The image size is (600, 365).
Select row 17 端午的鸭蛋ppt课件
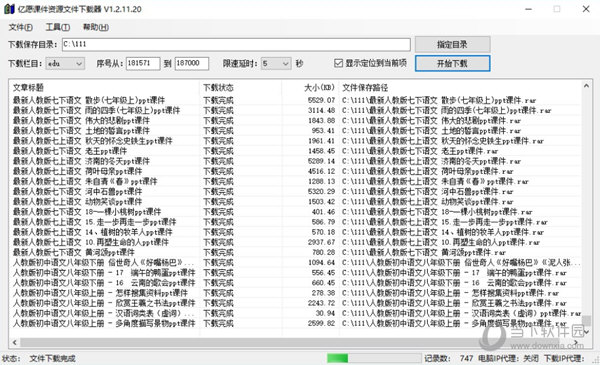tap(295, 273)
